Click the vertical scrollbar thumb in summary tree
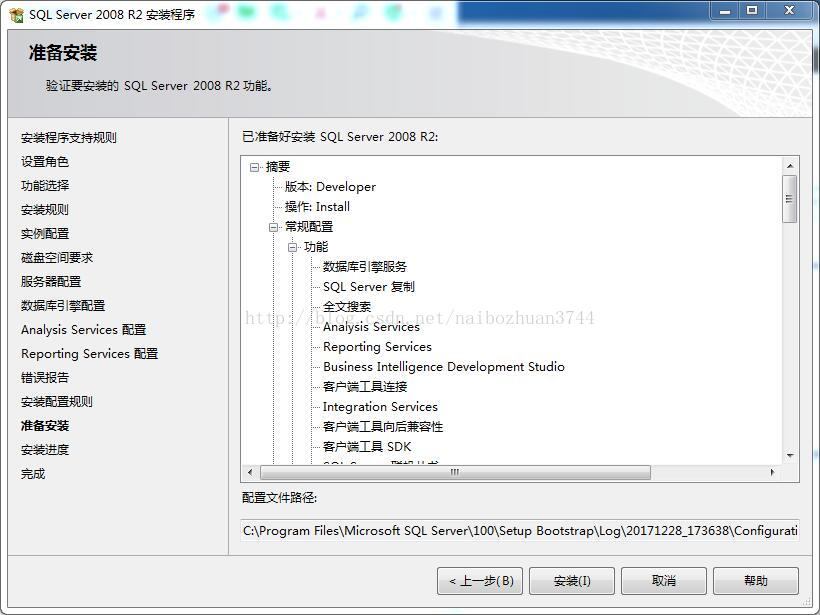 pyautogui.click(x=790, y=199)
